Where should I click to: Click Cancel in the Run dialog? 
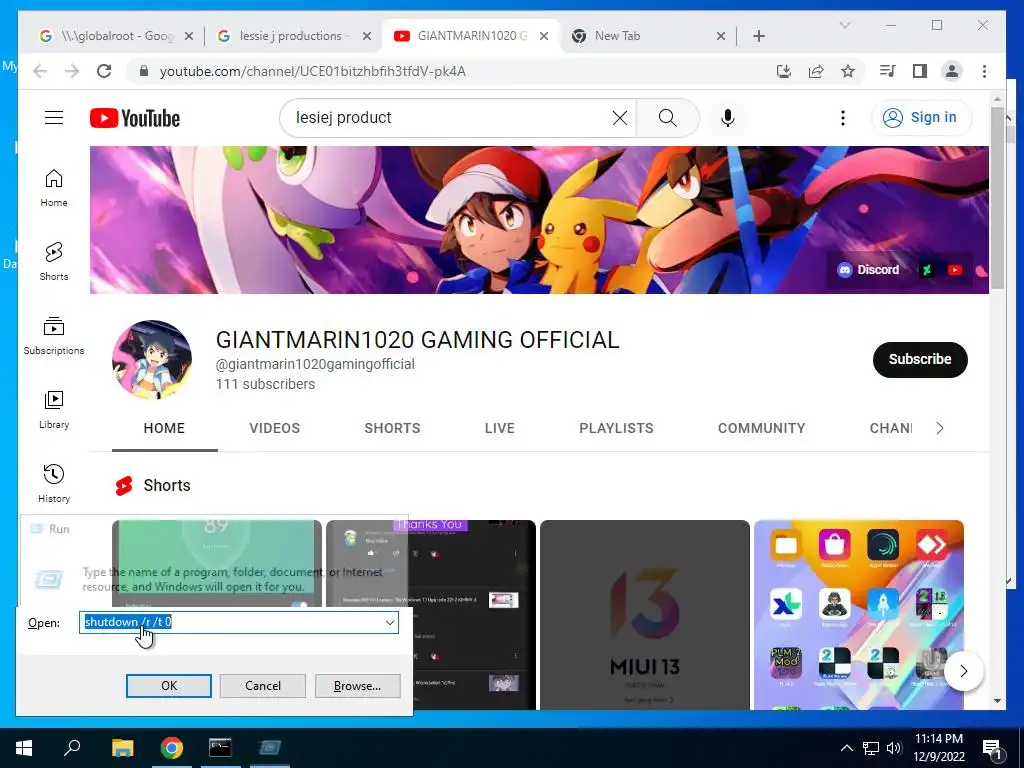pyautogui.click(x=263, y=686)
